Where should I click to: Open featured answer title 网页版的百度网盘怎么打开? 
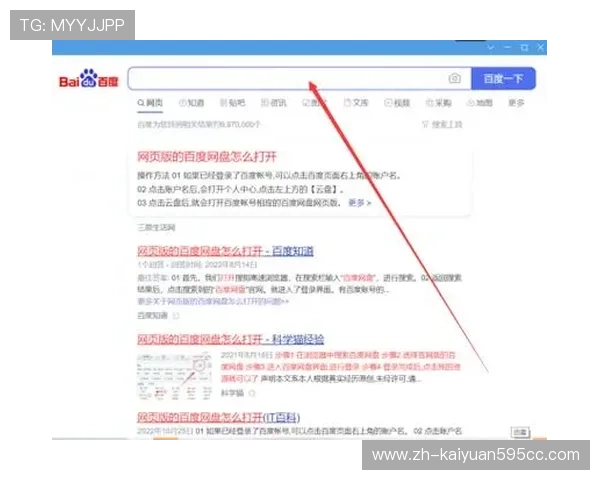207,157
